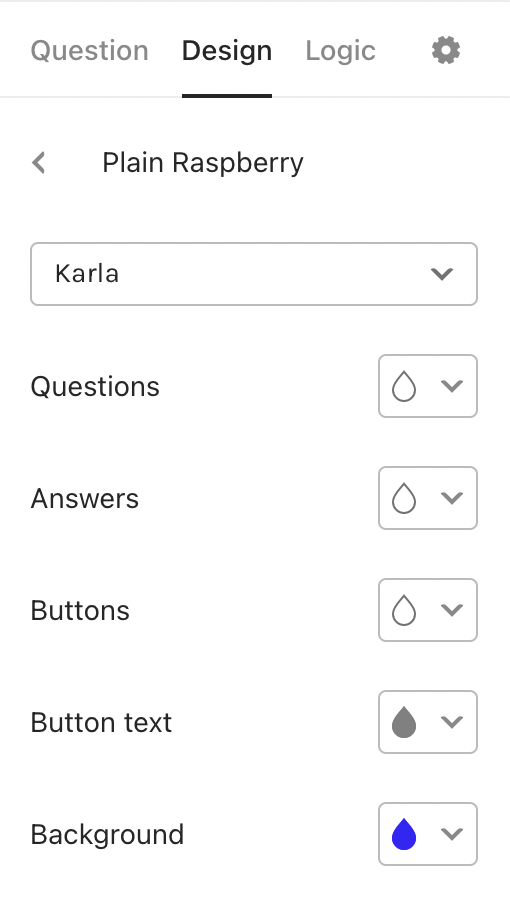Click the Questions color droplet icon

(404, 386)
